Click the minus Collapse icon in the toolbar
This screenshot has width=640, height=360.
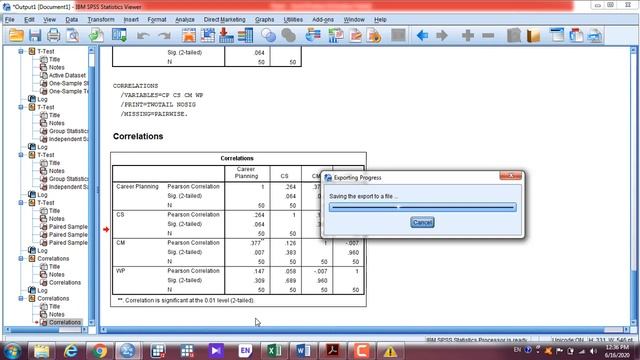point(488,36)
